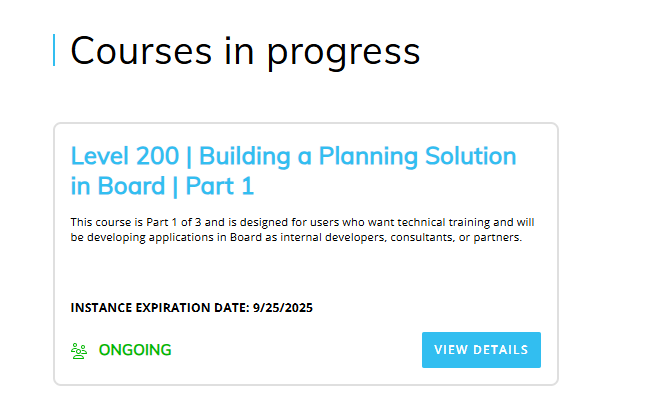Click "Part 1 of 3" in description
The image size is (662, 403).
pos(174,222)
